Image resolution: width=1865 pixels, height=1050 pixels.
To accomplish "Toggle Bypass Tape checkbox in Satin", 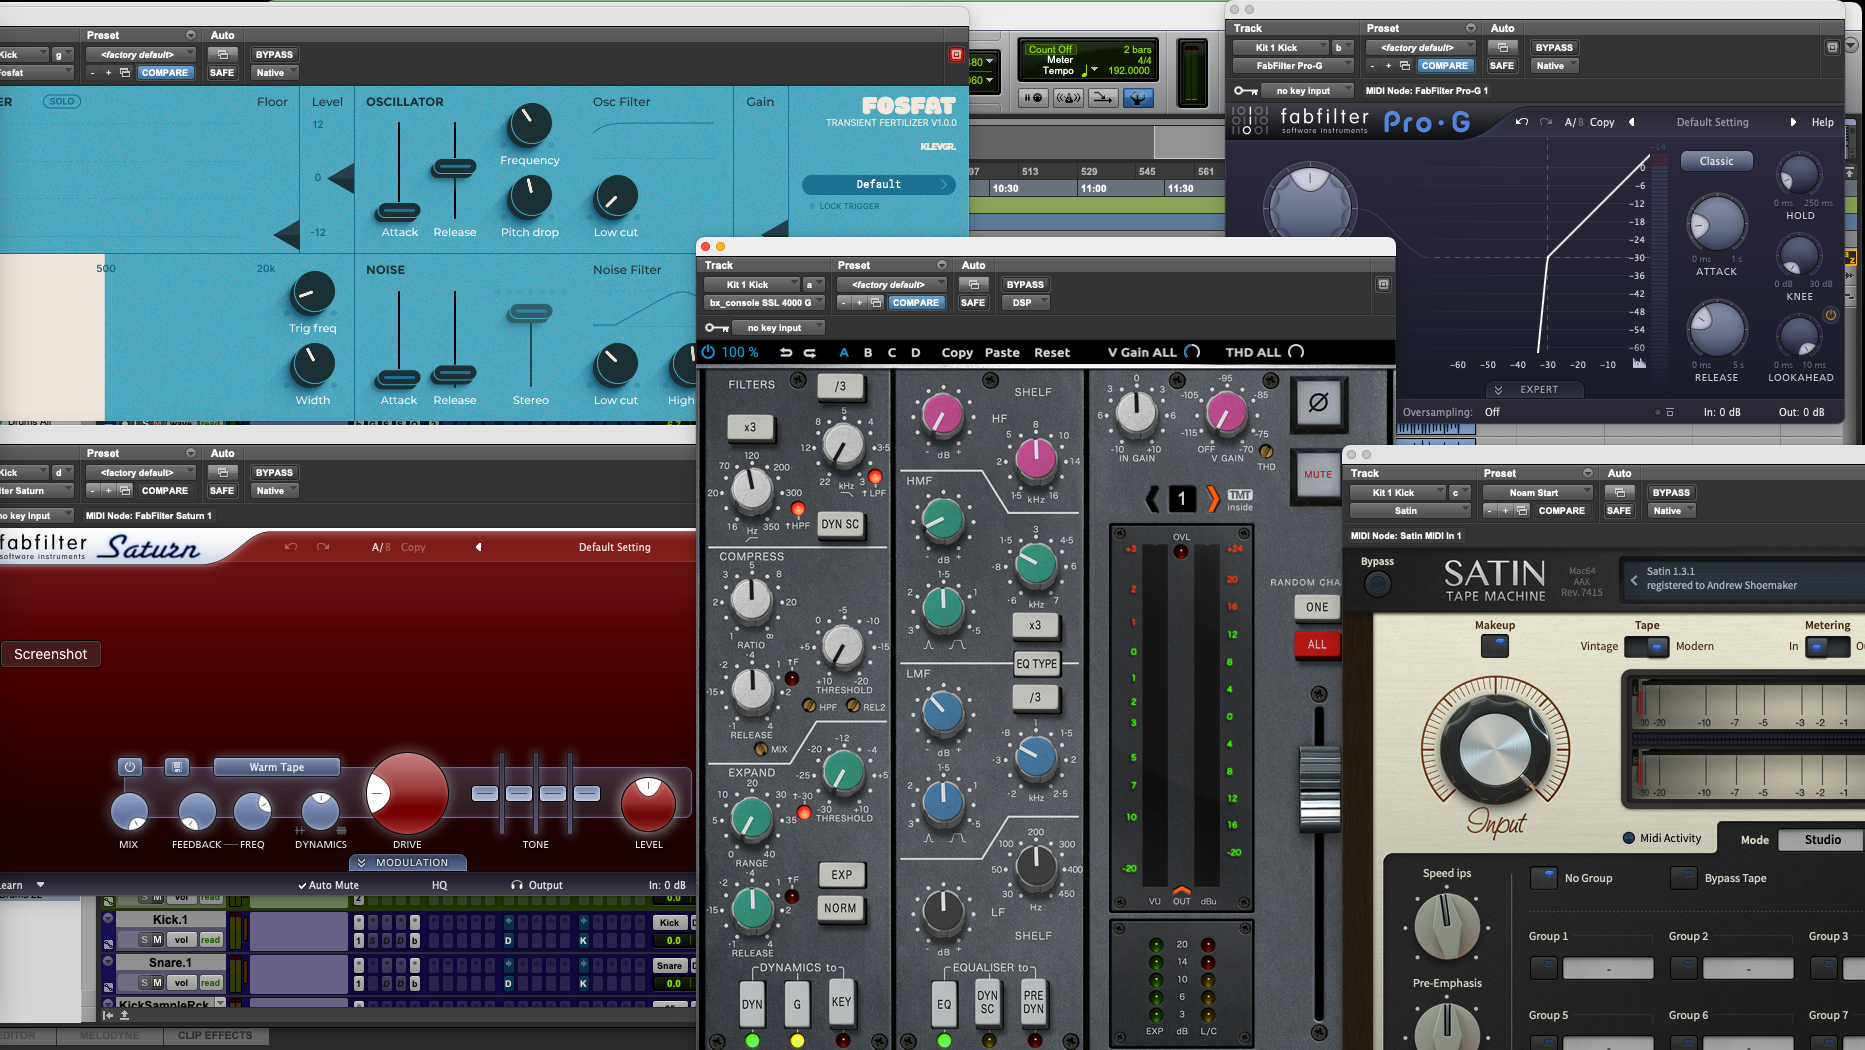I will click(x=1683, y=878).
